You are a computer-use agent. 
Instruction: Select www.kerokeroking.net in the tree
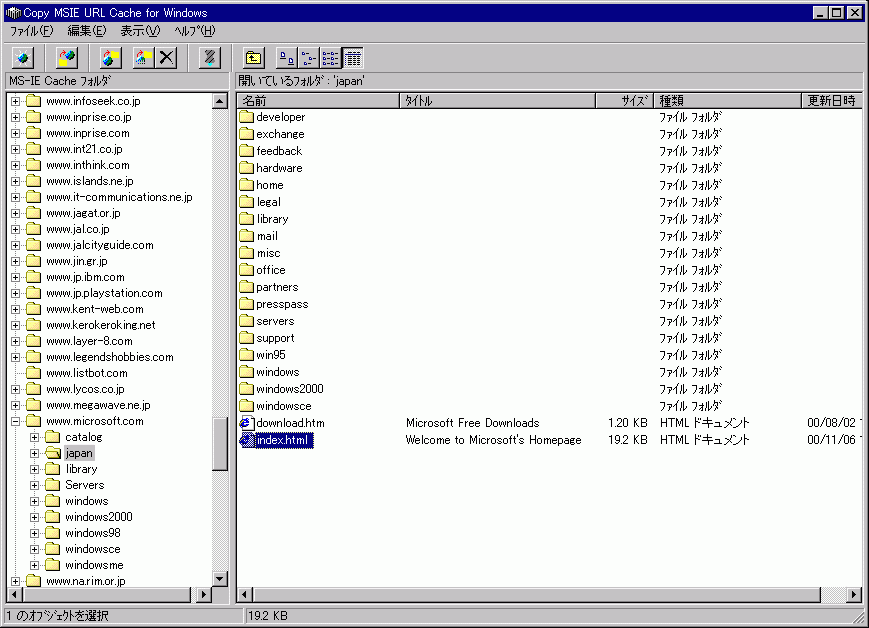click(101, 325)
